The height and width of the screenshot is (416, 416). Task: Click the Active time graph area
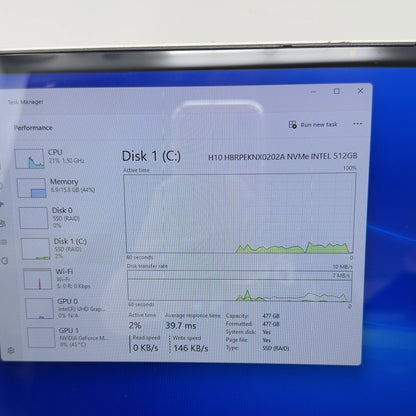pyautogui.click(x=239, y=213)
